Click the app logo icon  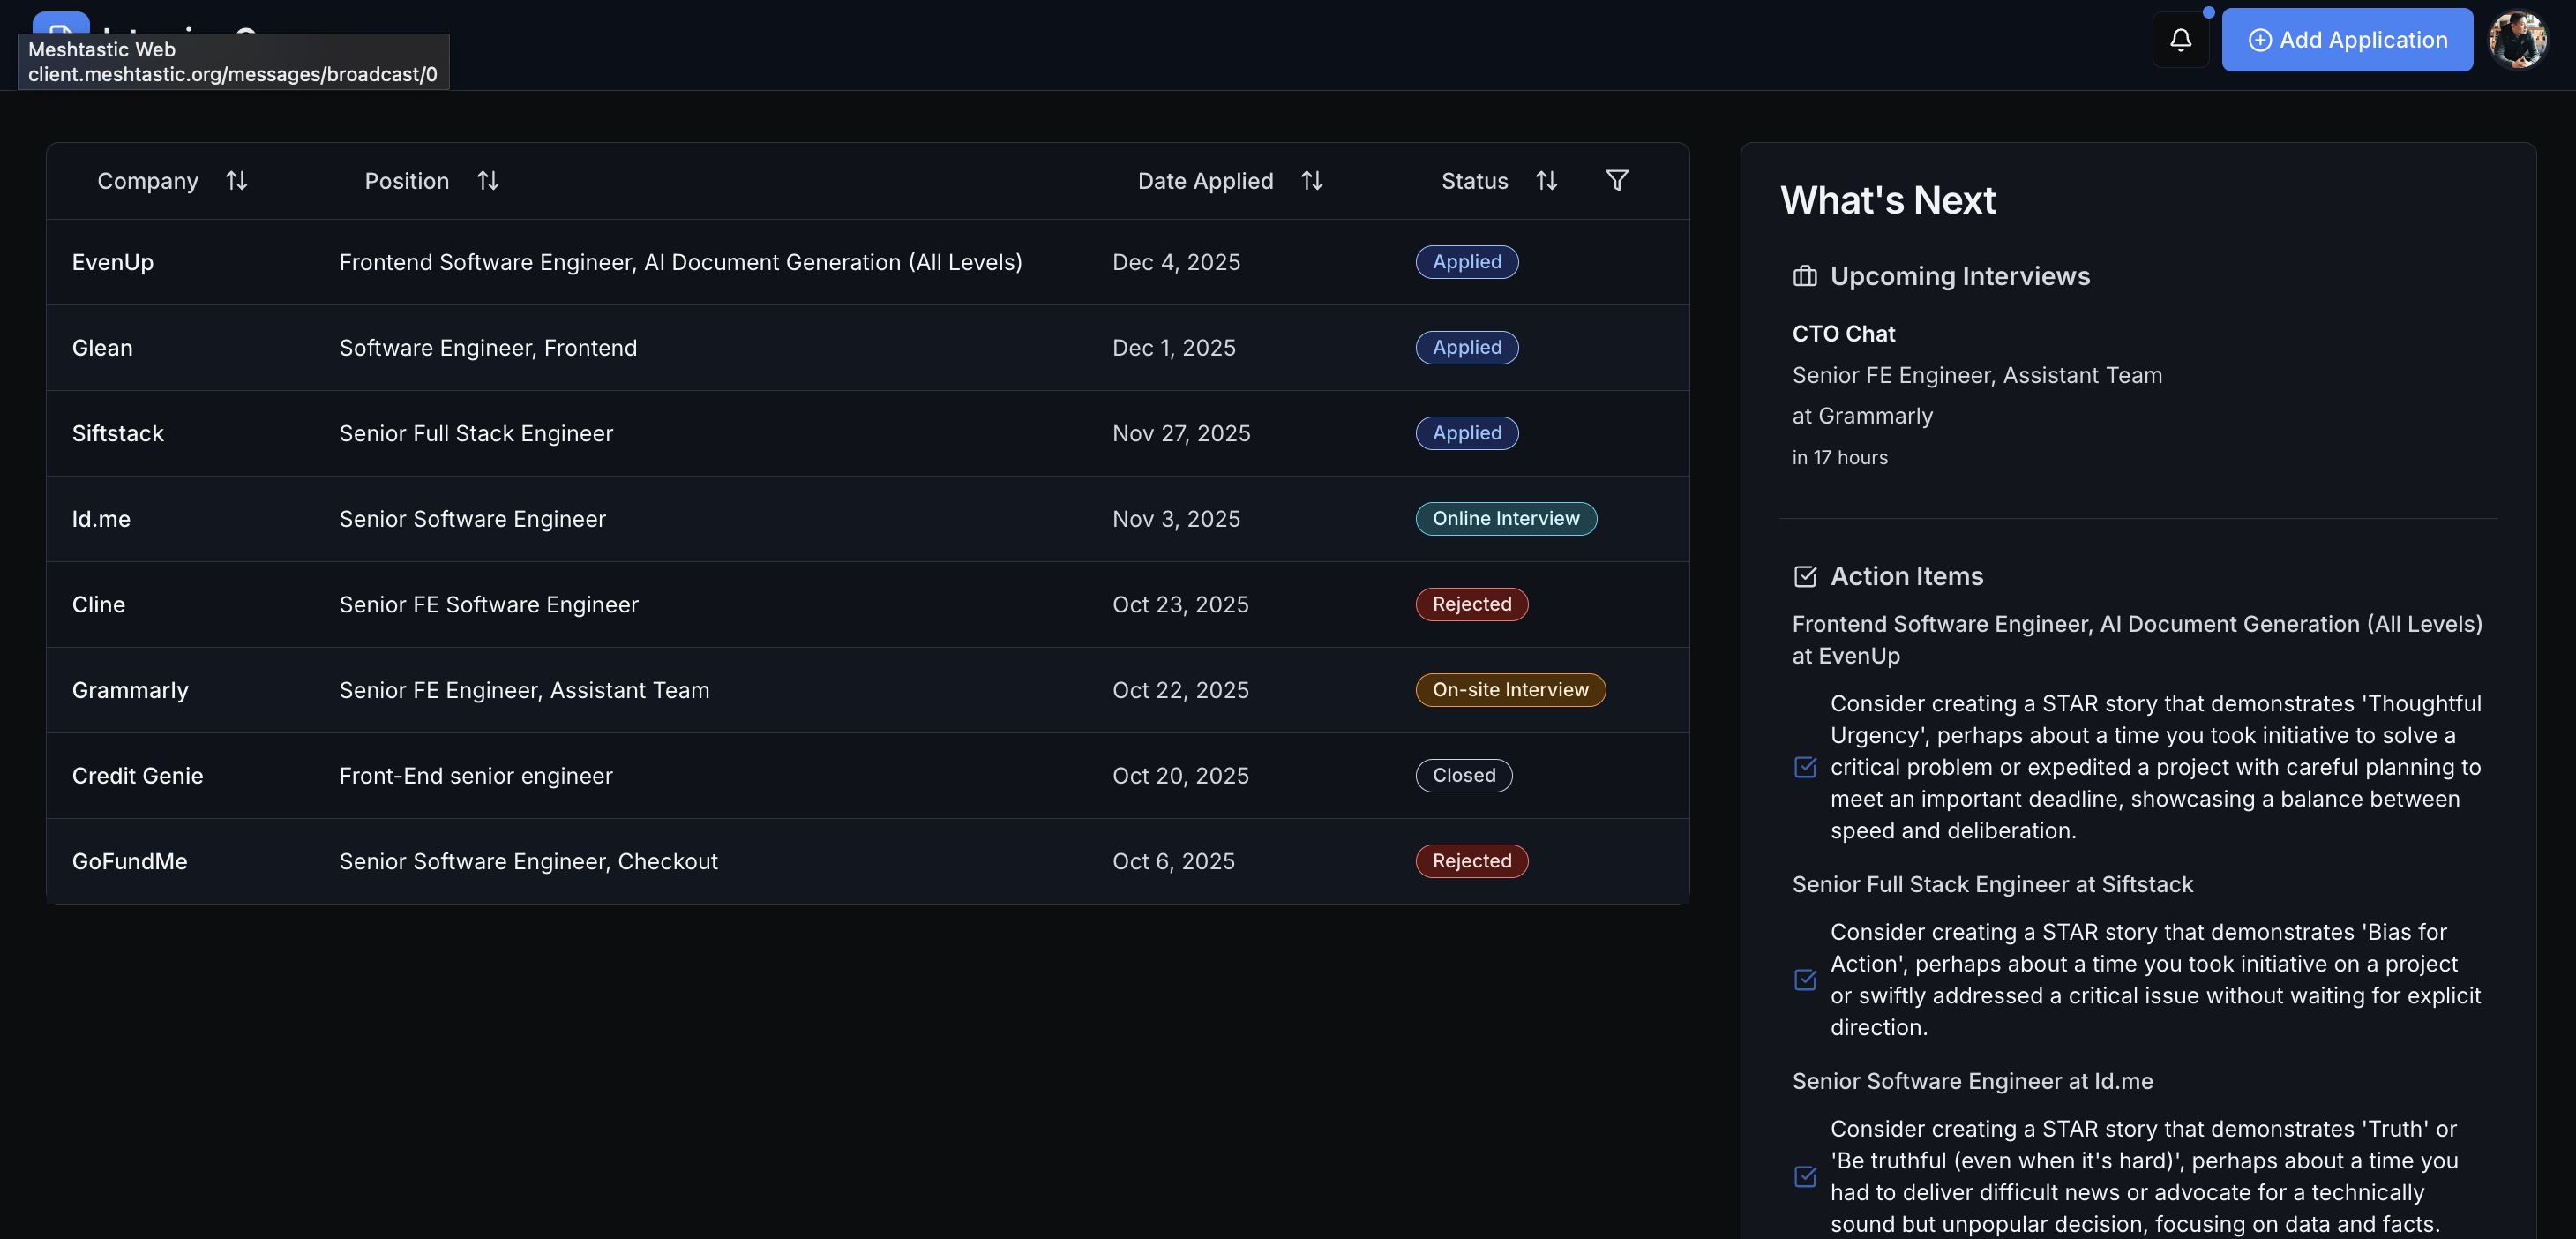(60, 22)
